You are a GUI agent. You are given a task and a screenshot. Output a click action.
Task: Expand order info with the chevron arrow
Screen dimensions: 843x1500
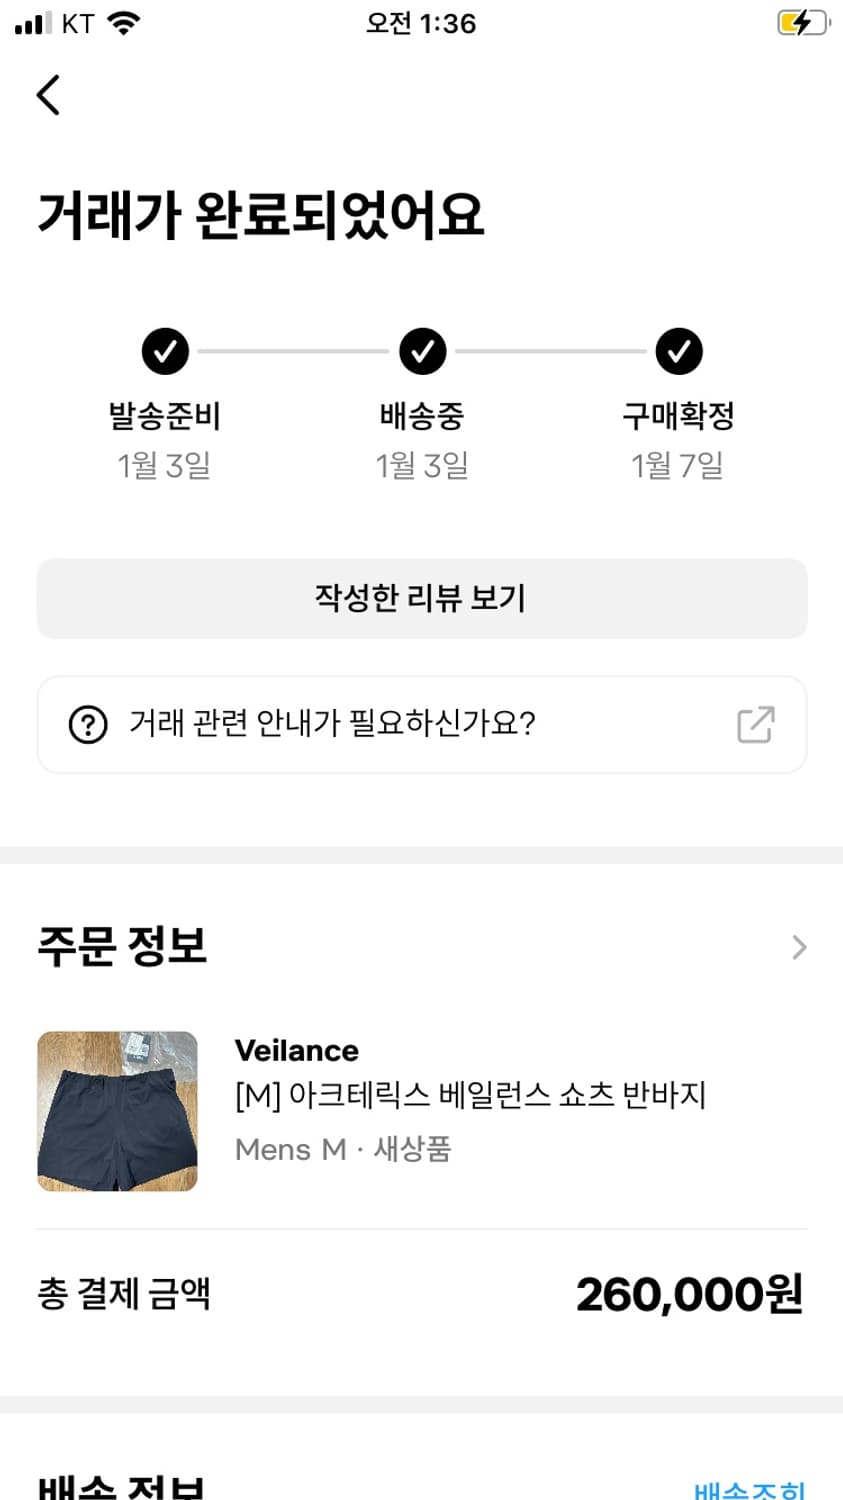click(x=798, y=947)
